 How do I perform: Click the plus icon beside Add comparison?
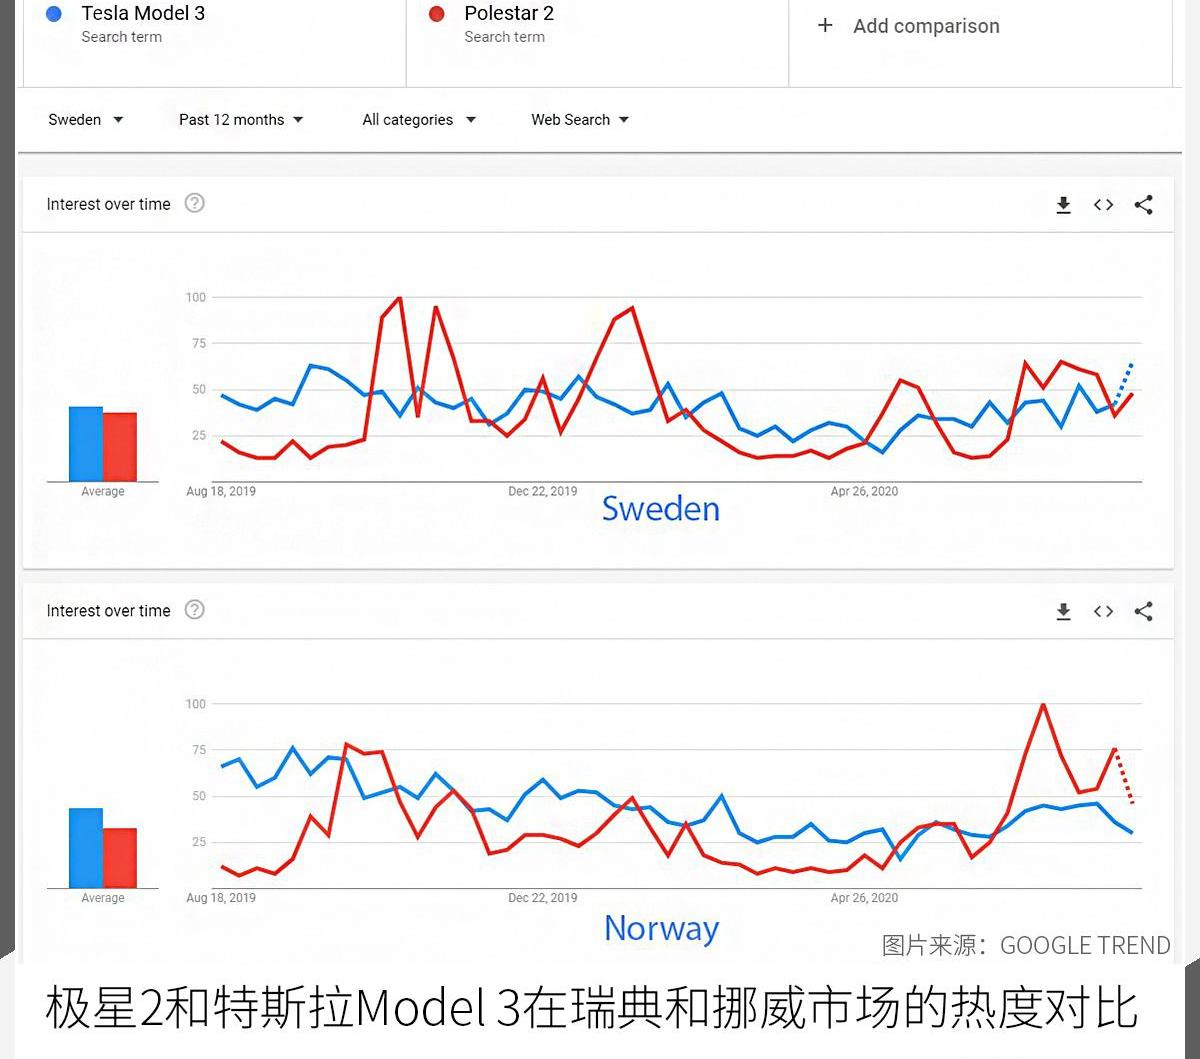(x=825, y=25)
